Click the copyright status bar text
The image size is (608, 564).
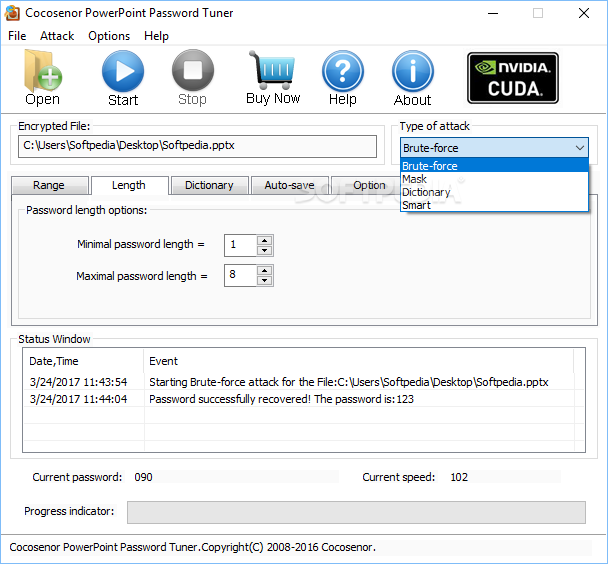[193, 547]
